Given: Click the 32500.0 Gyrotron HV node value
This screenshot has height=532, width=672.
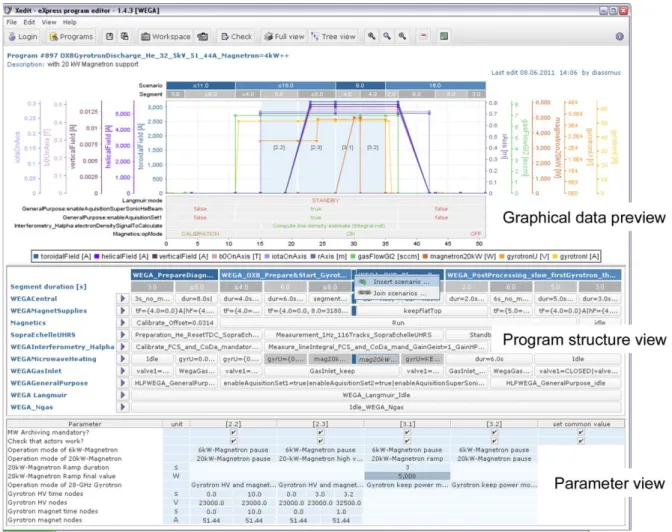Looking at the screenshot, I should coord(348,502).
